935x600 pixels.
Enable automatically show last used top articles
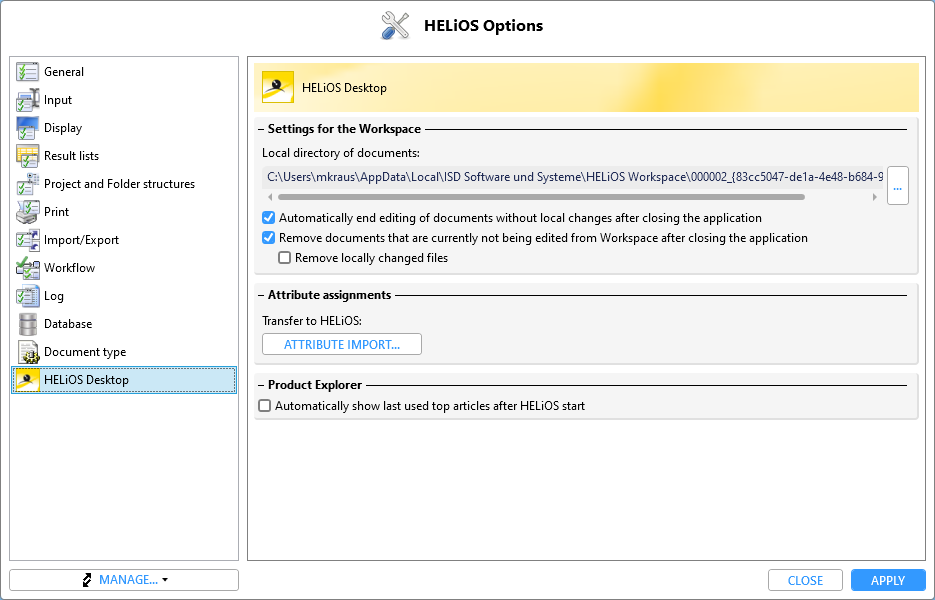265,406
